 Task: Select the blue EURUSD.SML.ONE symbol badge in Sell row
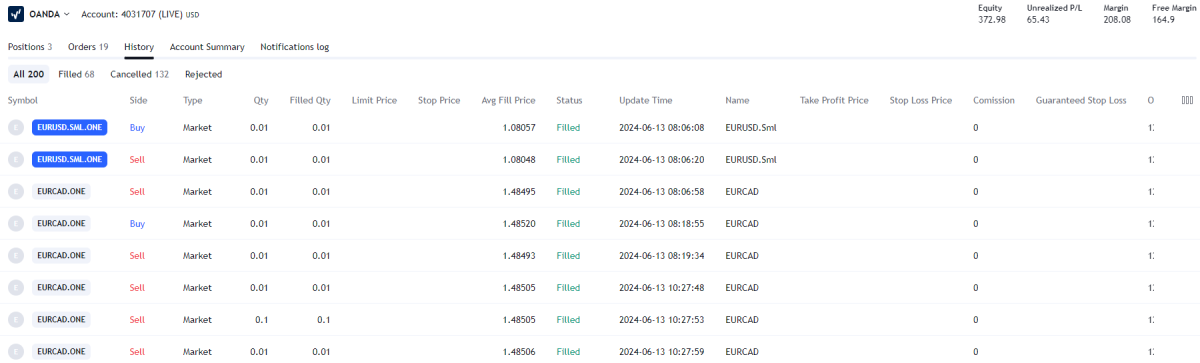[x=69, y=159]
